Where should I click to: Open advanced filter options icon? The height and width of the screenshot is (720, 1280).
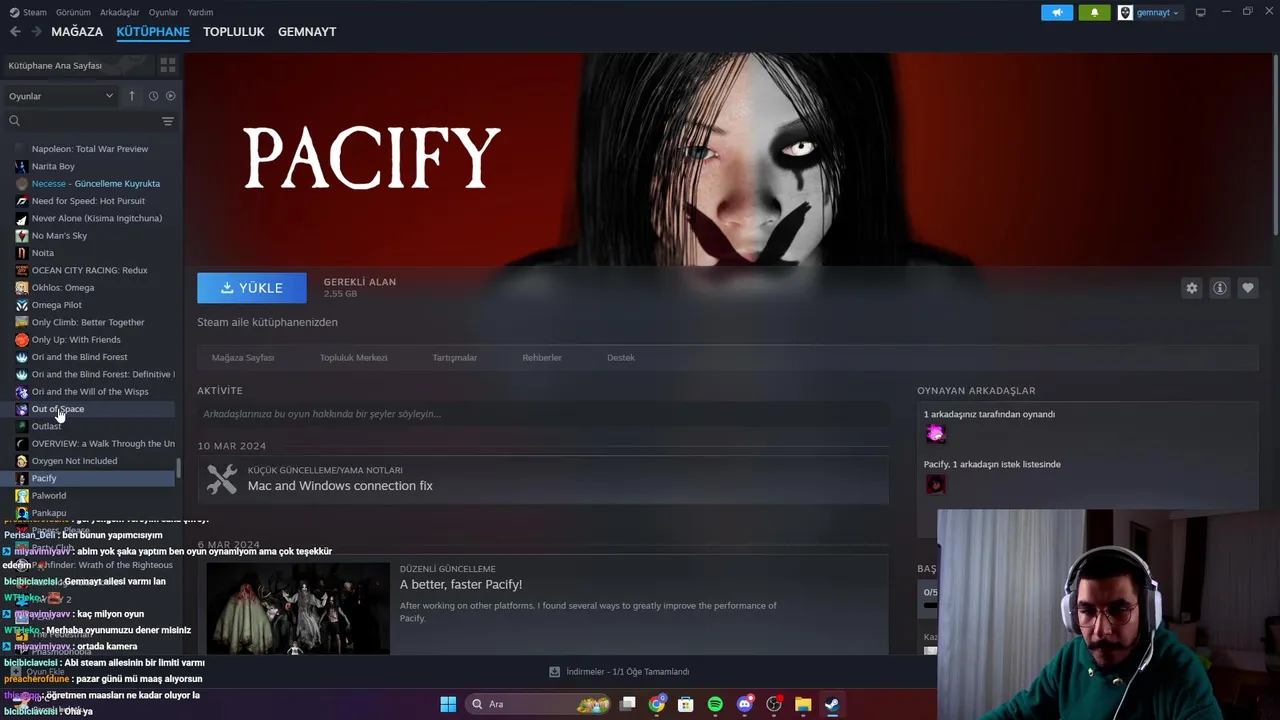pyautogui.click(x=168, y=121)
